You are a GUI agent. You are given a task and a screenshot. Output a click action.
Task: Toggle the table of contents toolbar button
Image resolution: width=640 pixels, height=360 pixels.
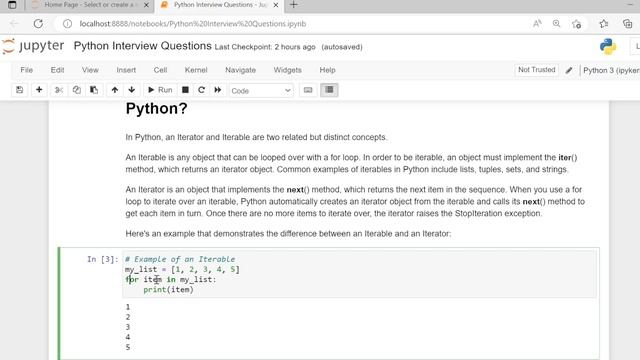tap(329, 90)
